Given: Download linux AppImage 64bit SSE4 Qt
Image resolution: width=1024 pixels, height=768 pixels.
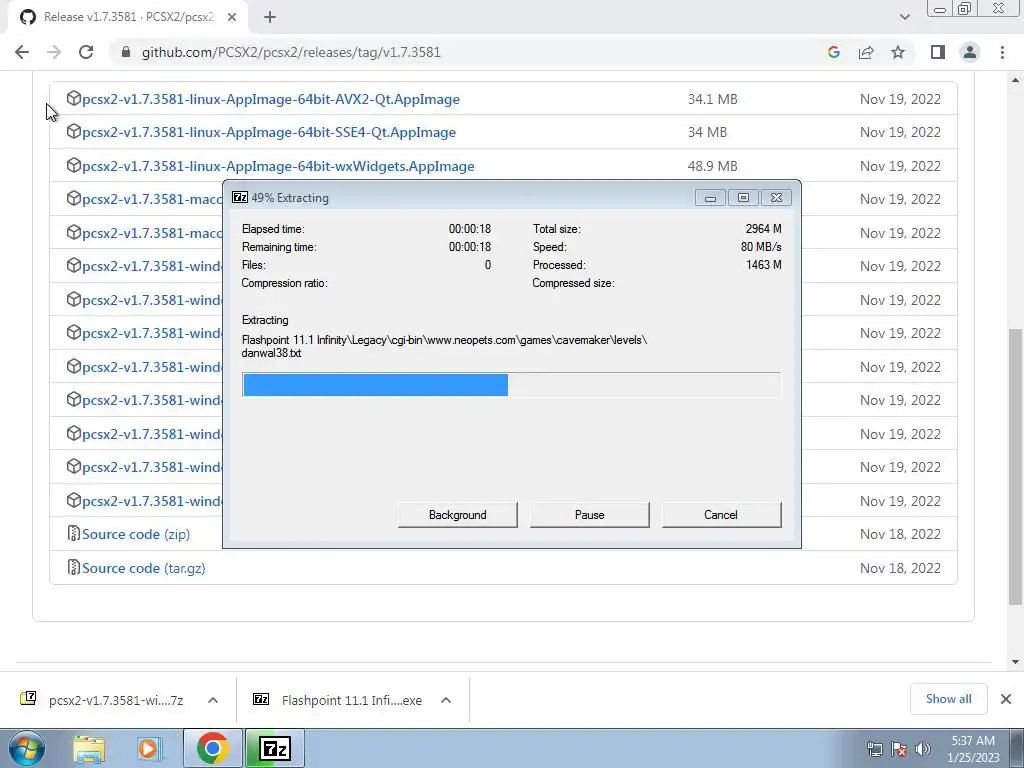Looking at the screenshot, I should point(269,133).
